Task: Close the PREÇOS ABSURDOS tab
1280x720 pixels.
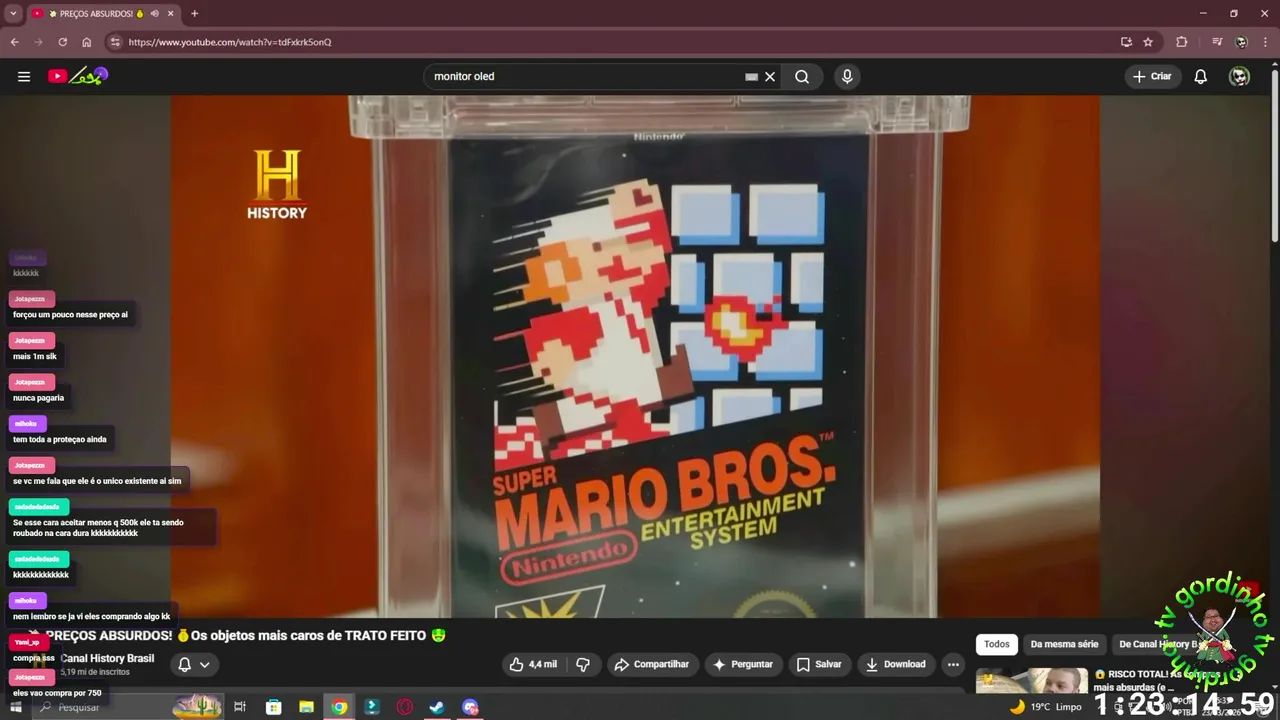Action: [x=170, y=14]
